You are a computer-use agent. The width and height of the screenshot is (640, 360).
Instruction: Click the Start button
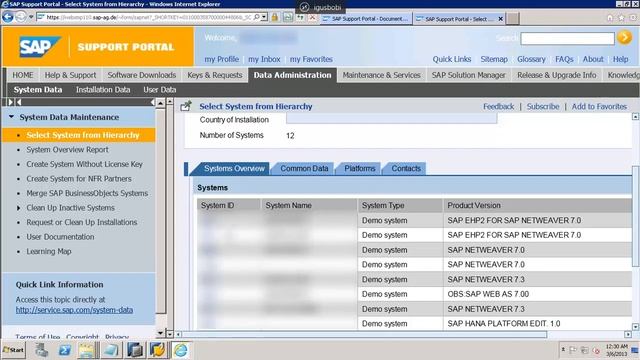coord(13,350)
